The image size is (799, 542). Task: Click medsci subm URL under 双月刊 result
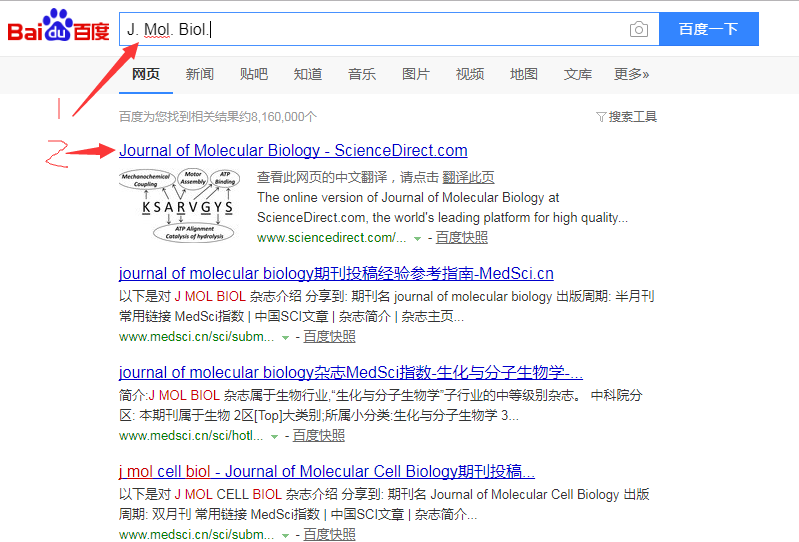[197, 535]
